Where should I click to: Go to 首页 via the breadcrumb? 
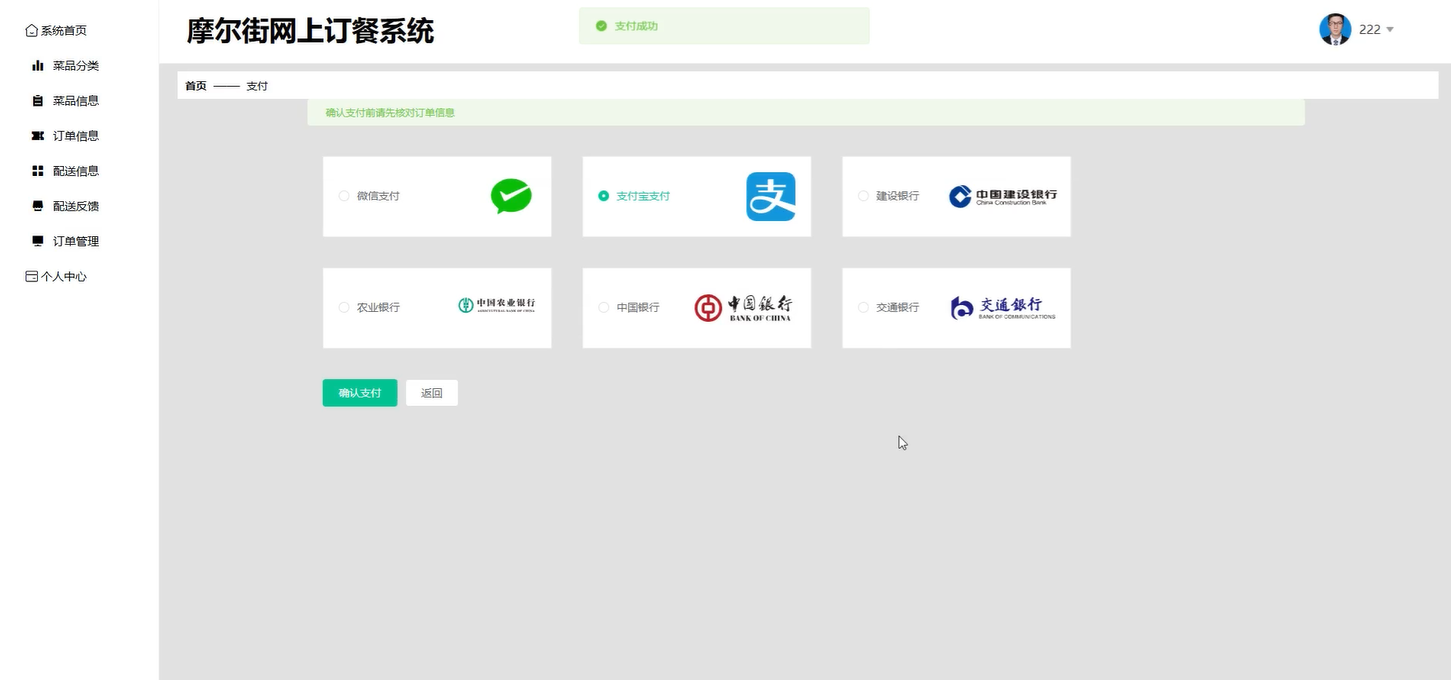(x=195, y=85)
